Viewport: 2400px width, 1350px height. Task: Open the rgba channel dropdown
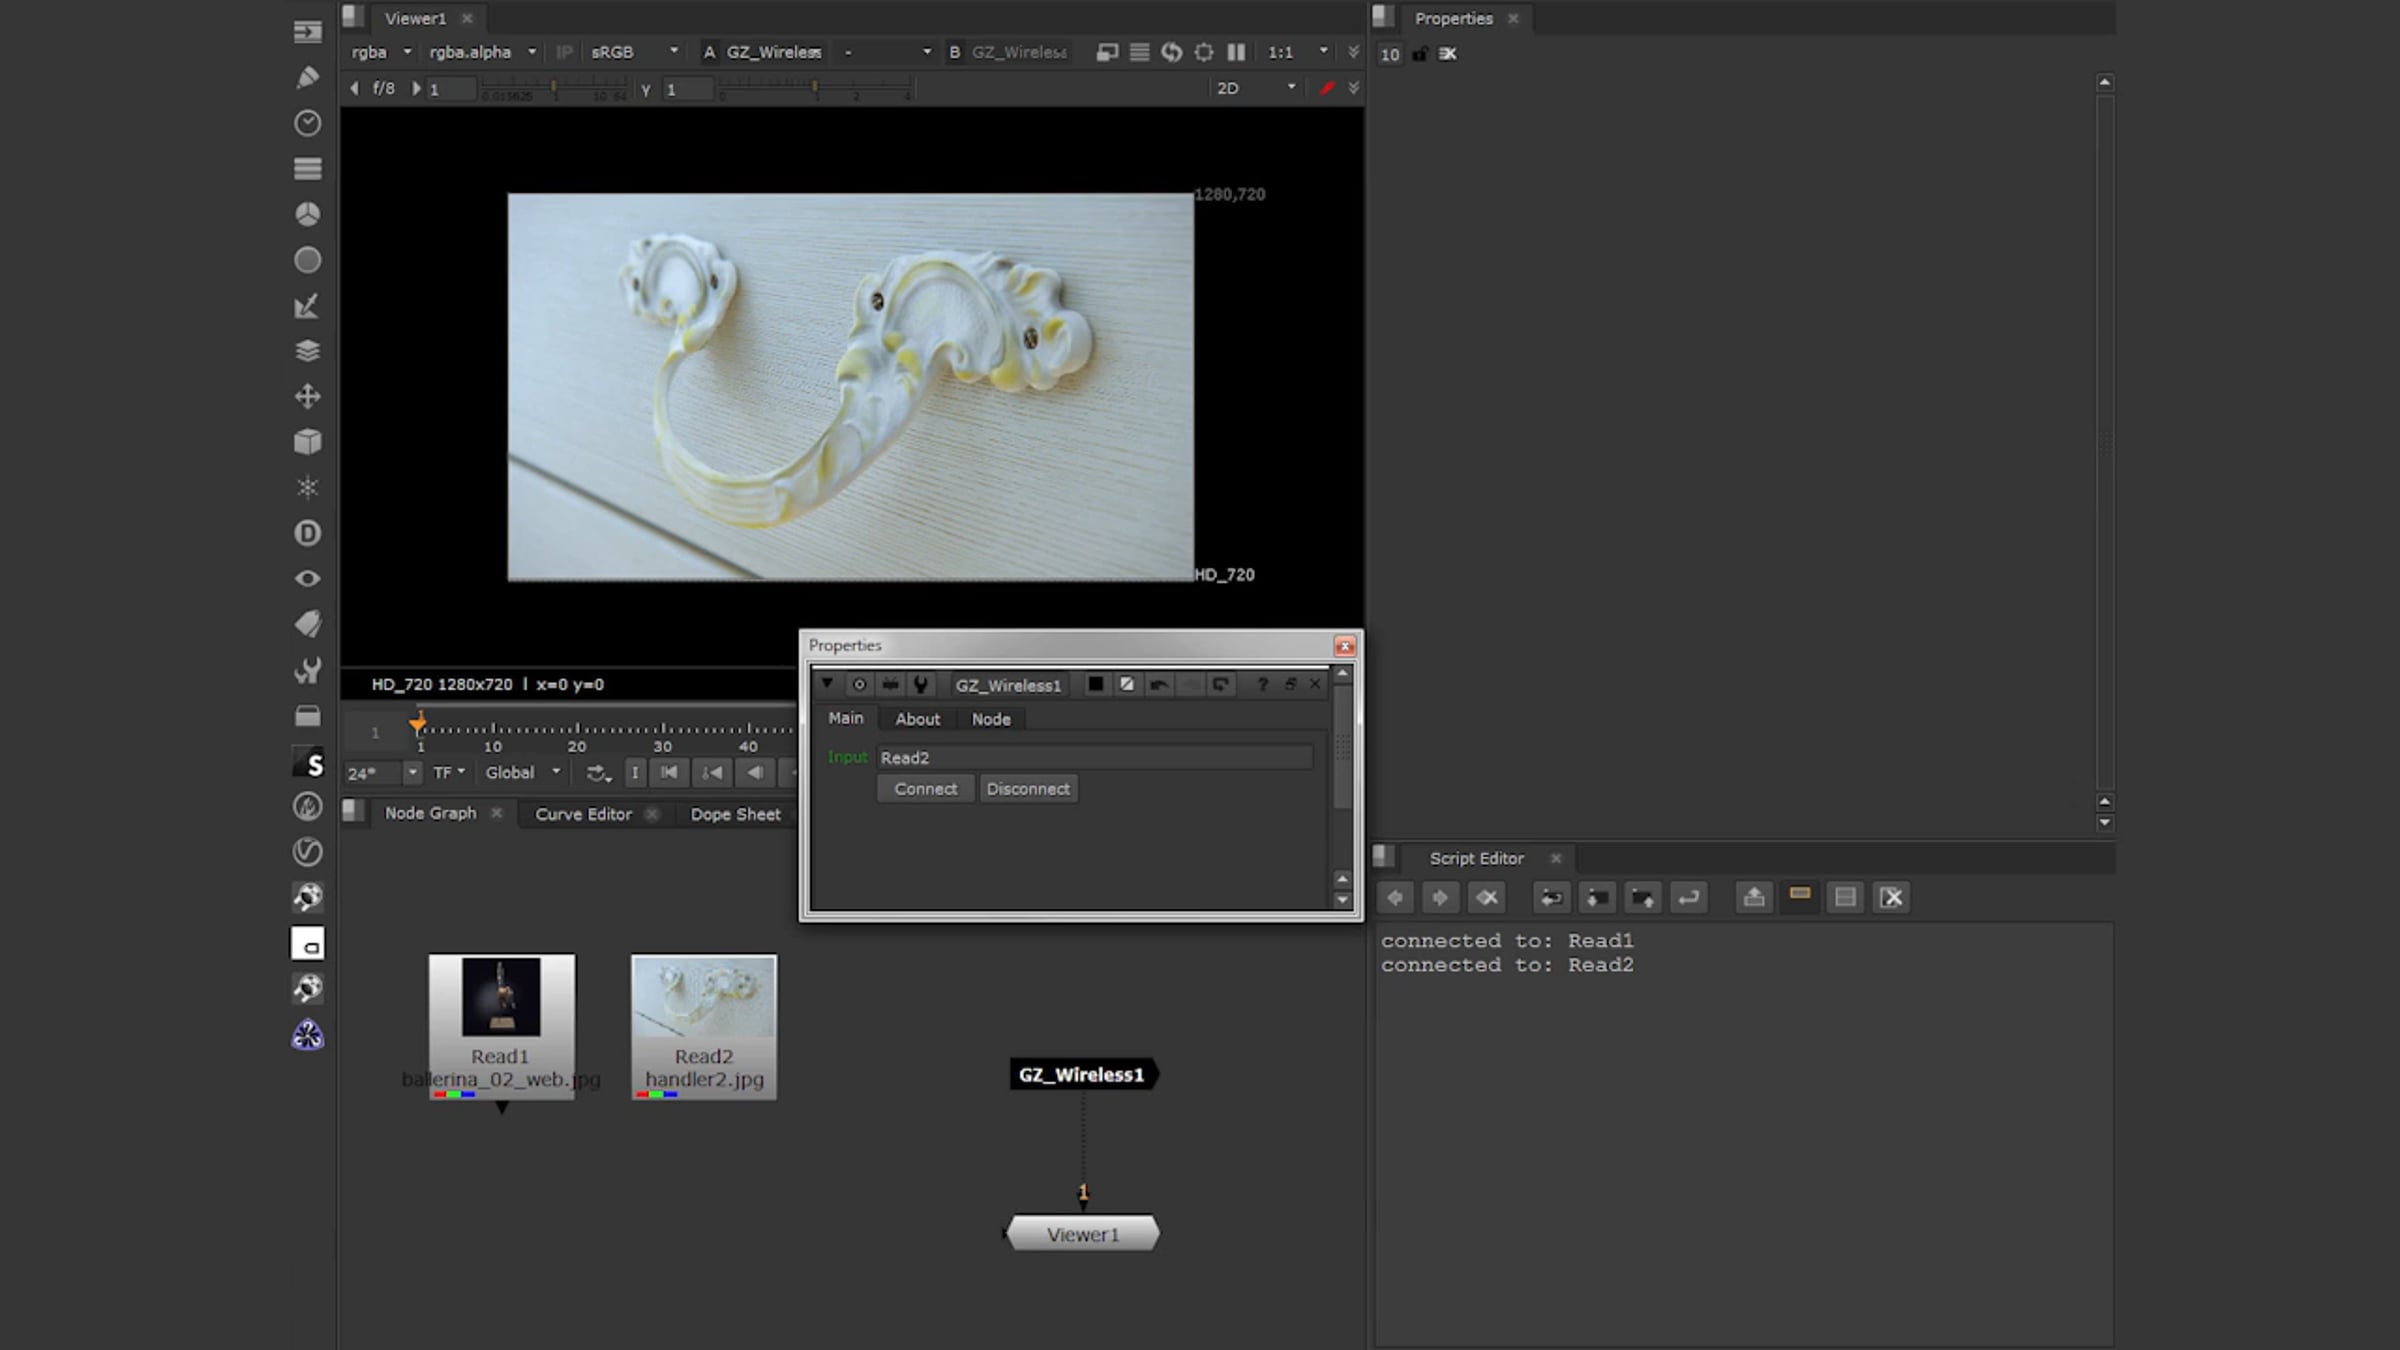[x=381, y=52]
